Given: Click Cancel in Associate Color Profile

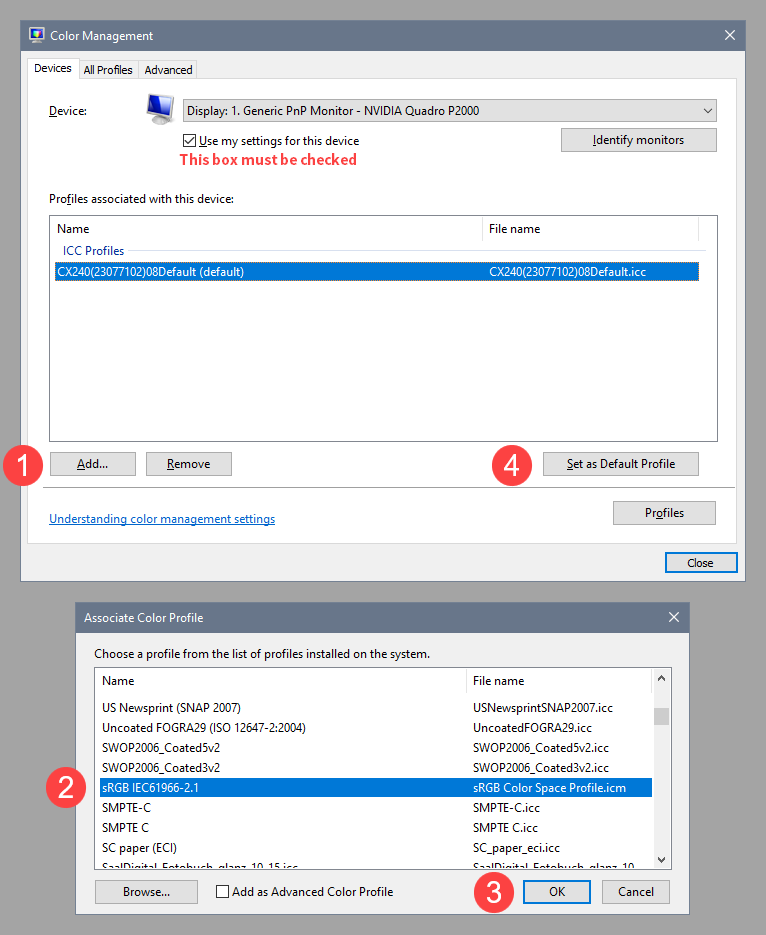Looking at the screenshot, I should [x=635, y=891].
